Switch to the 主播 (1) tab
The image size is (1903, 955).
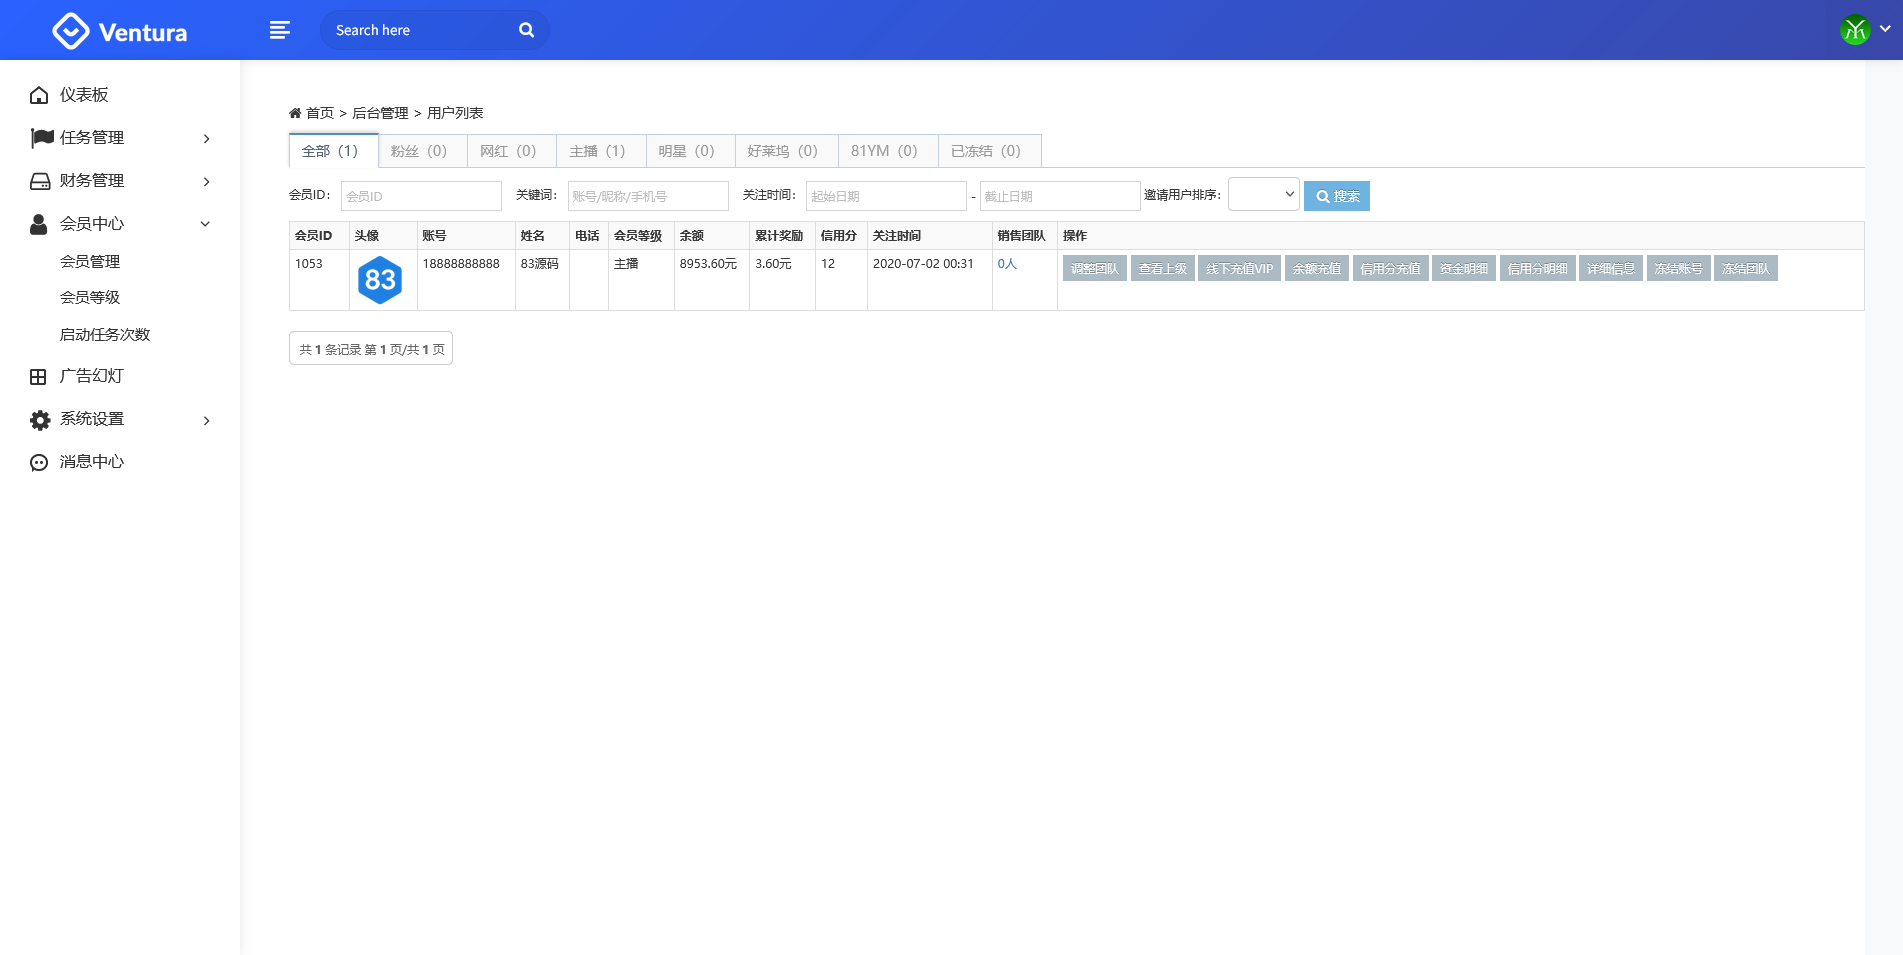tap(597, 151)
